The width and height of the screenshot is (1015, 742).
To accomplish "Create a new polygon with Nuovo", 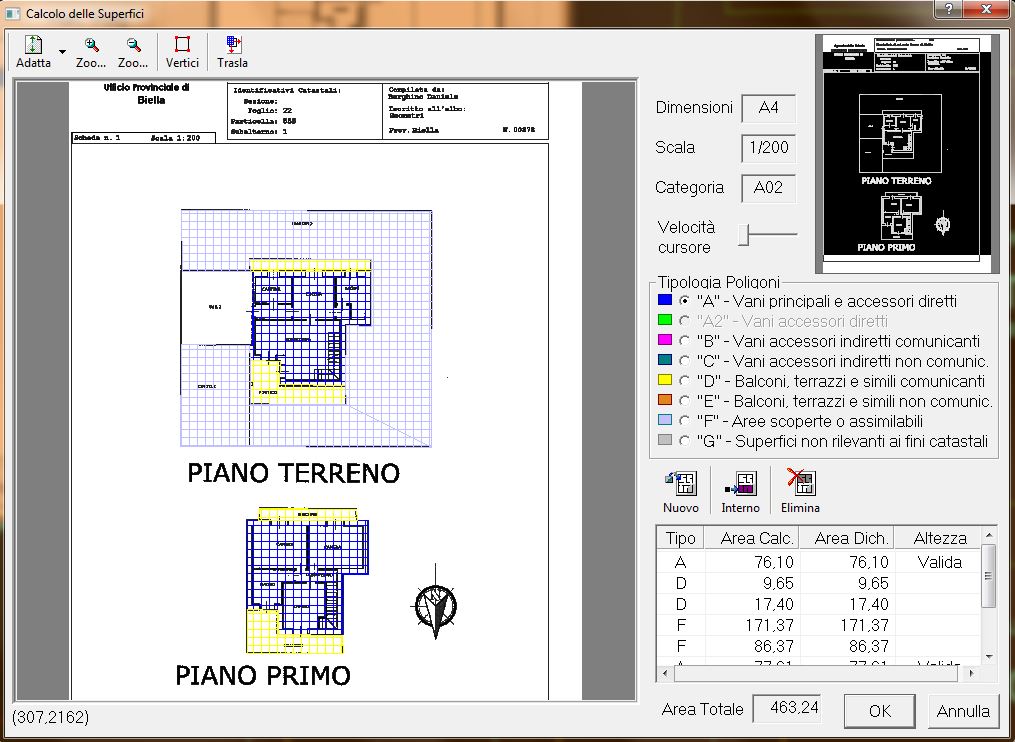I will 681,486.
